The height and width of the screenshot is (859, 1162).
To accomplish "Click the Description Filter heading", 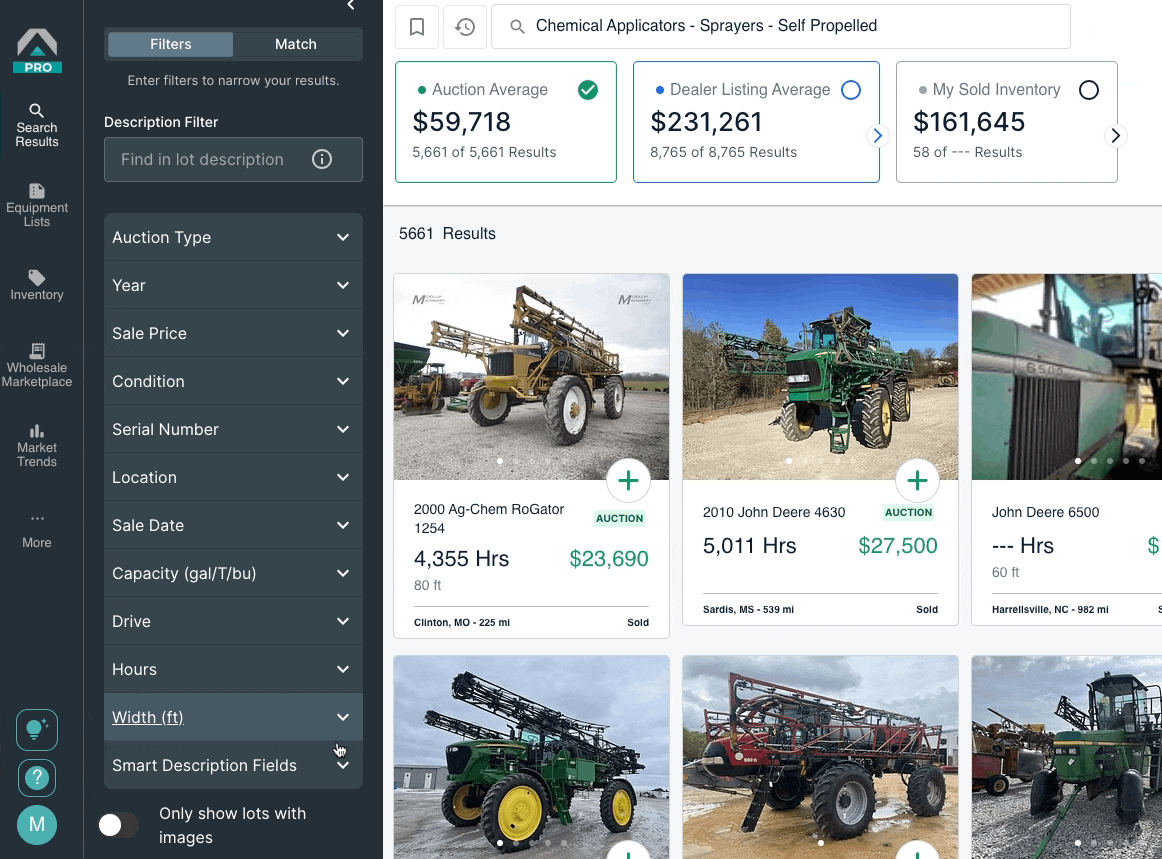I will point(161,122).
